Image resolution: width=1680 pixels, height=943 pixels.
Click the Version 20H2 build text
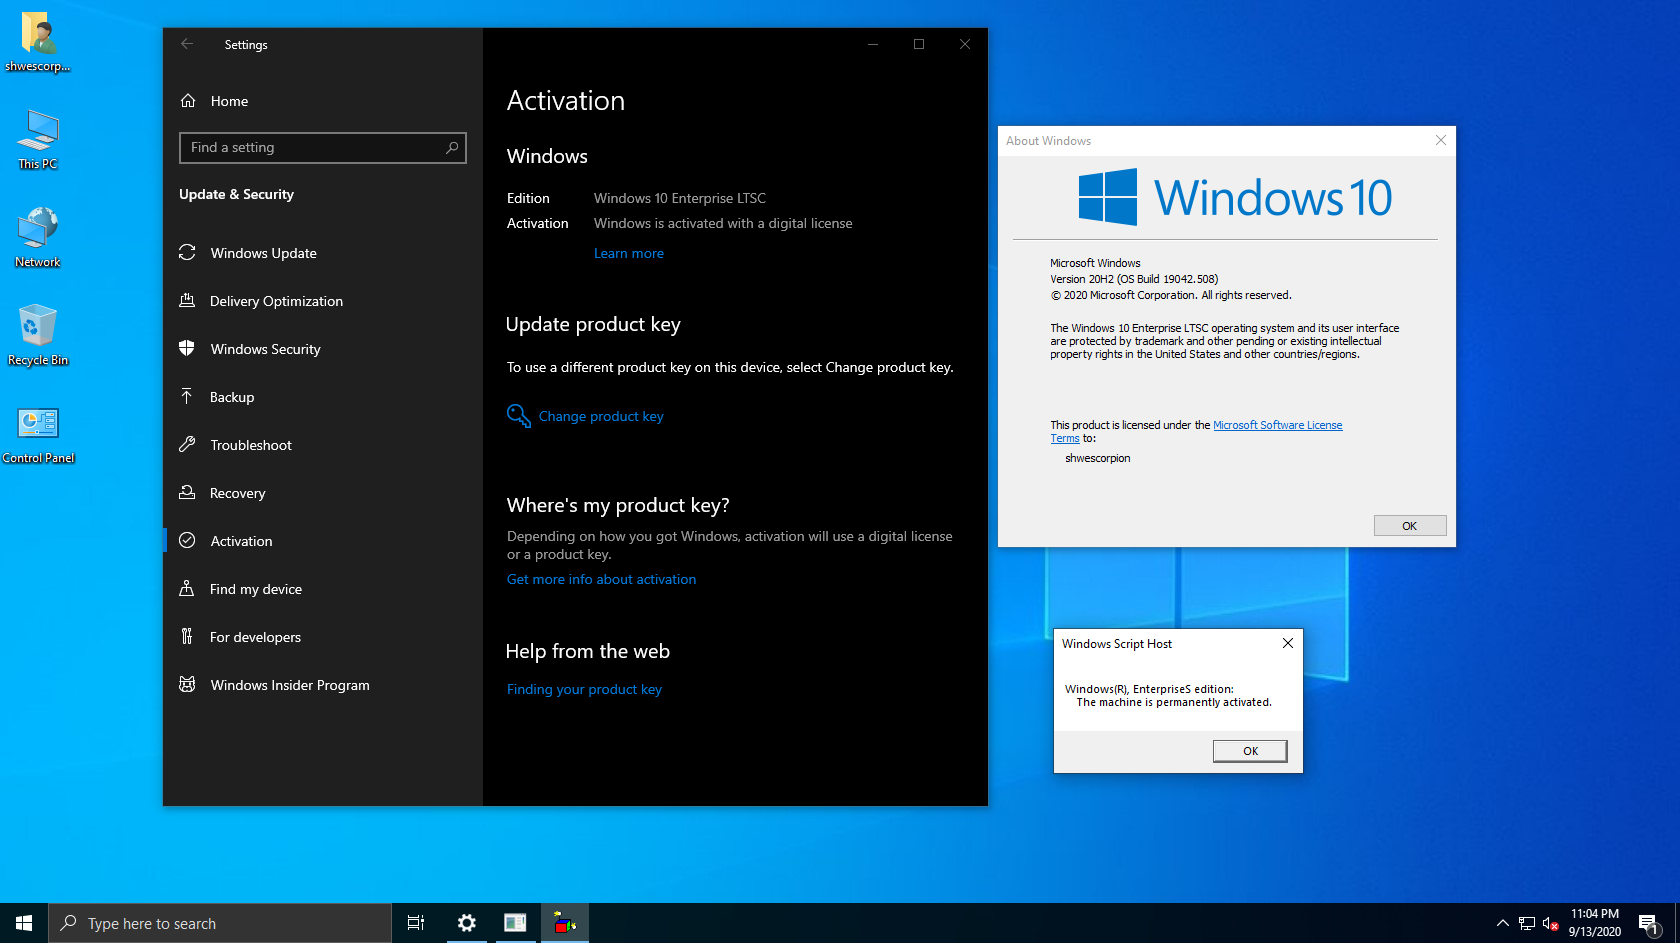pos(1134,279)
